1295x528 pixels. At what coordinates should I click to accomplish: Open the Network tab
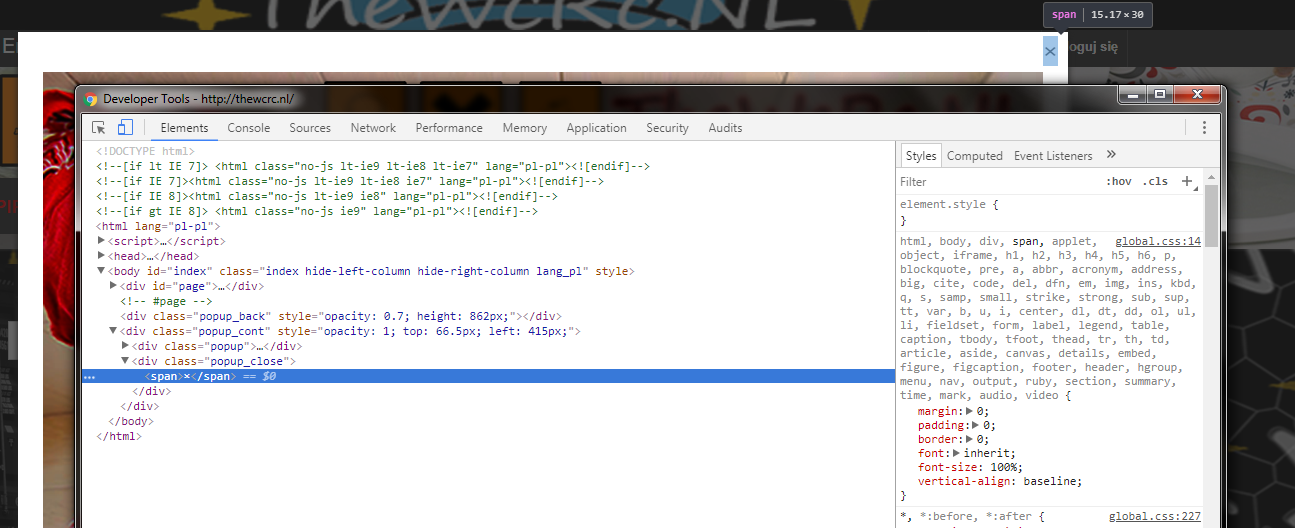tap(373, 128)
